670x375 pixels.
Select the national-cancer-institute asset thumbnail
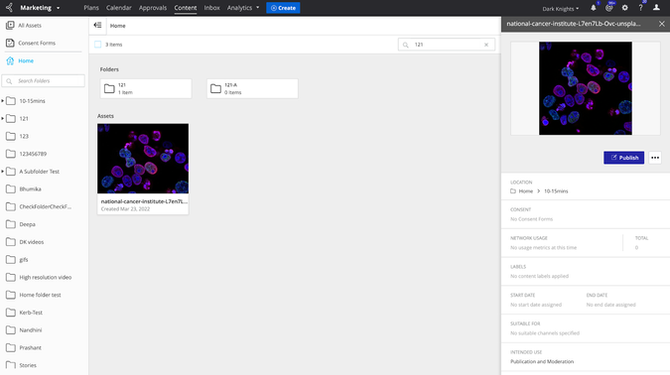pyautogui.click(x=143, y=158)
